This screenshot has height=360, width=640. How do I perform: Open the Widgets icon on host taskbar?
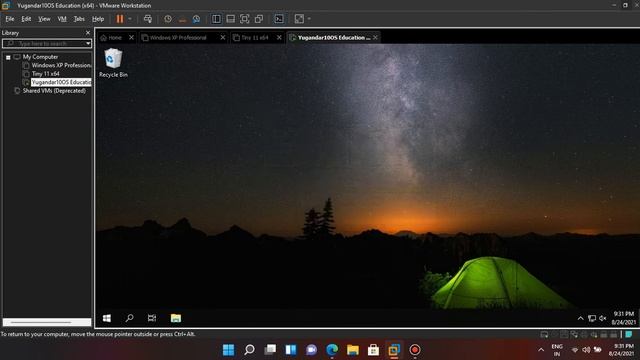click(291, 350)
